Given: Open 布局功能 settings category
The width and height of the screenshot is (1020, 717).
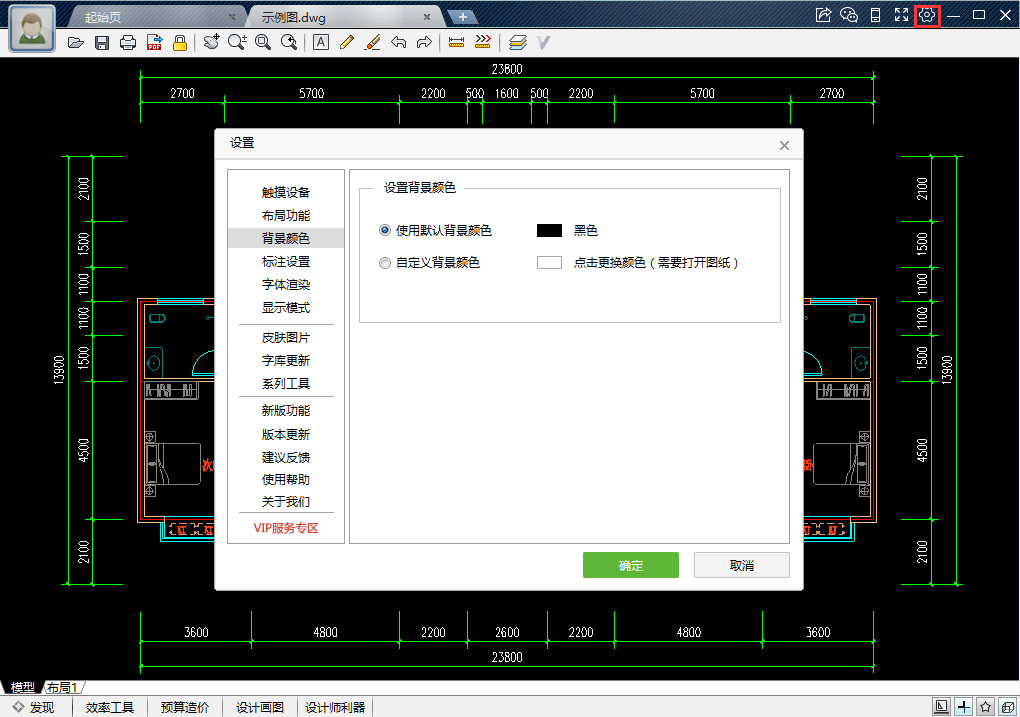Looking at the screenshot, I should click(x=286, y=215).
